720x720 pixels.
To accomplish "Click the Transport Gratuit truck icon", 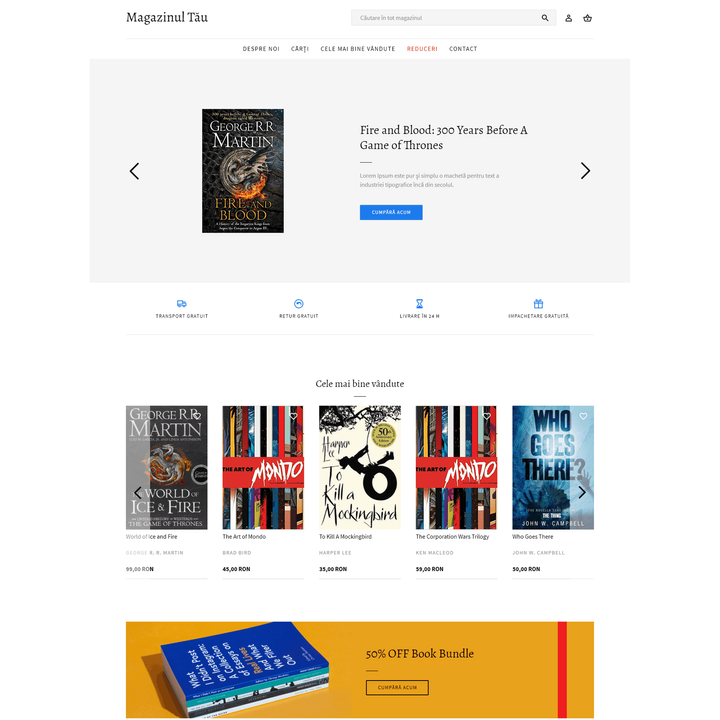I will [182, 304].
